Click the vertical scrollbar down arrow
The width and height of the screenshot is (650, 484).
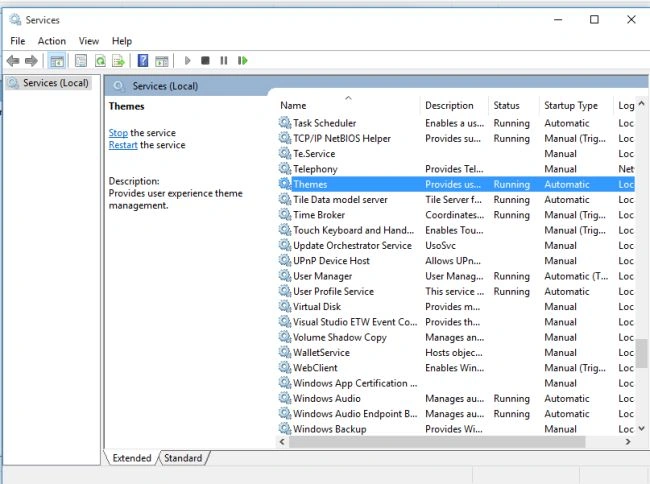tap(641, 428)
